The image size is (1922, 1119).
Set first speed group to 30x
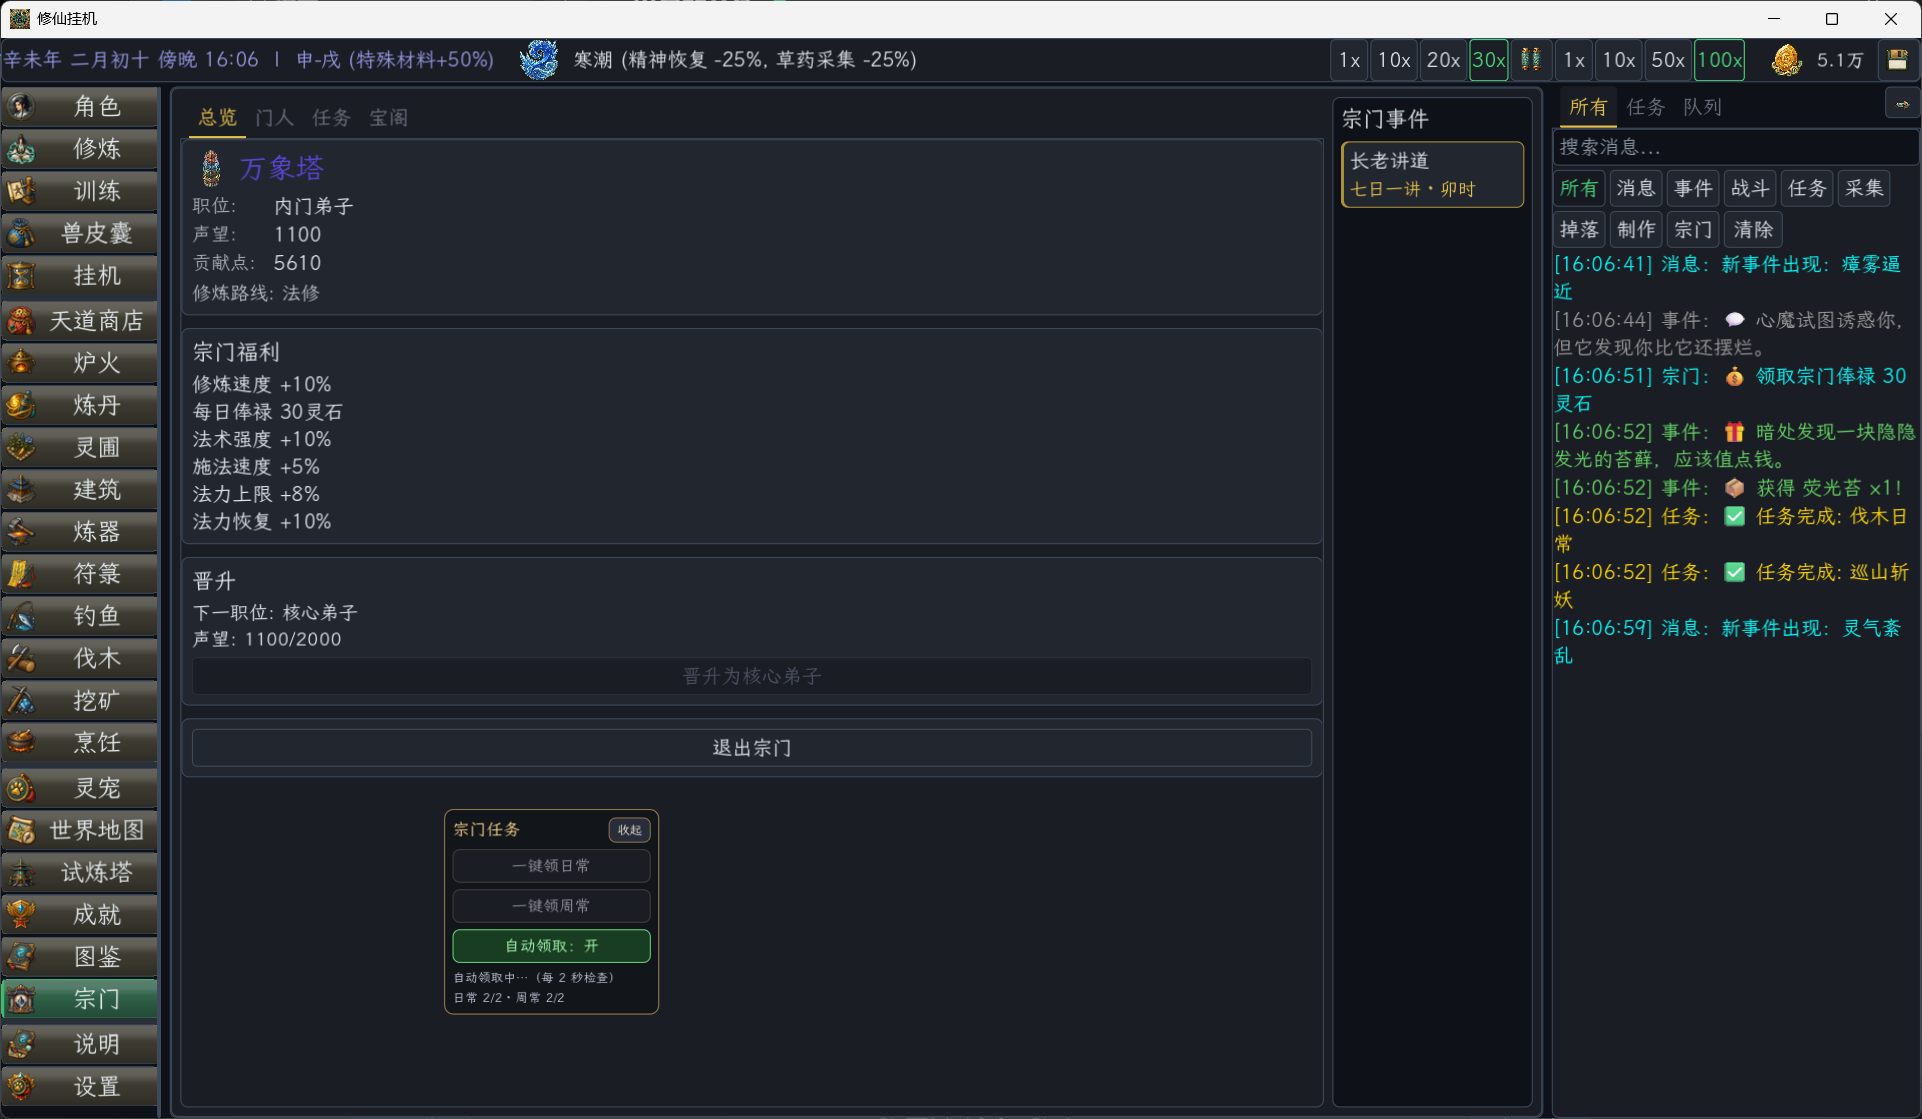click(1489, 60)
